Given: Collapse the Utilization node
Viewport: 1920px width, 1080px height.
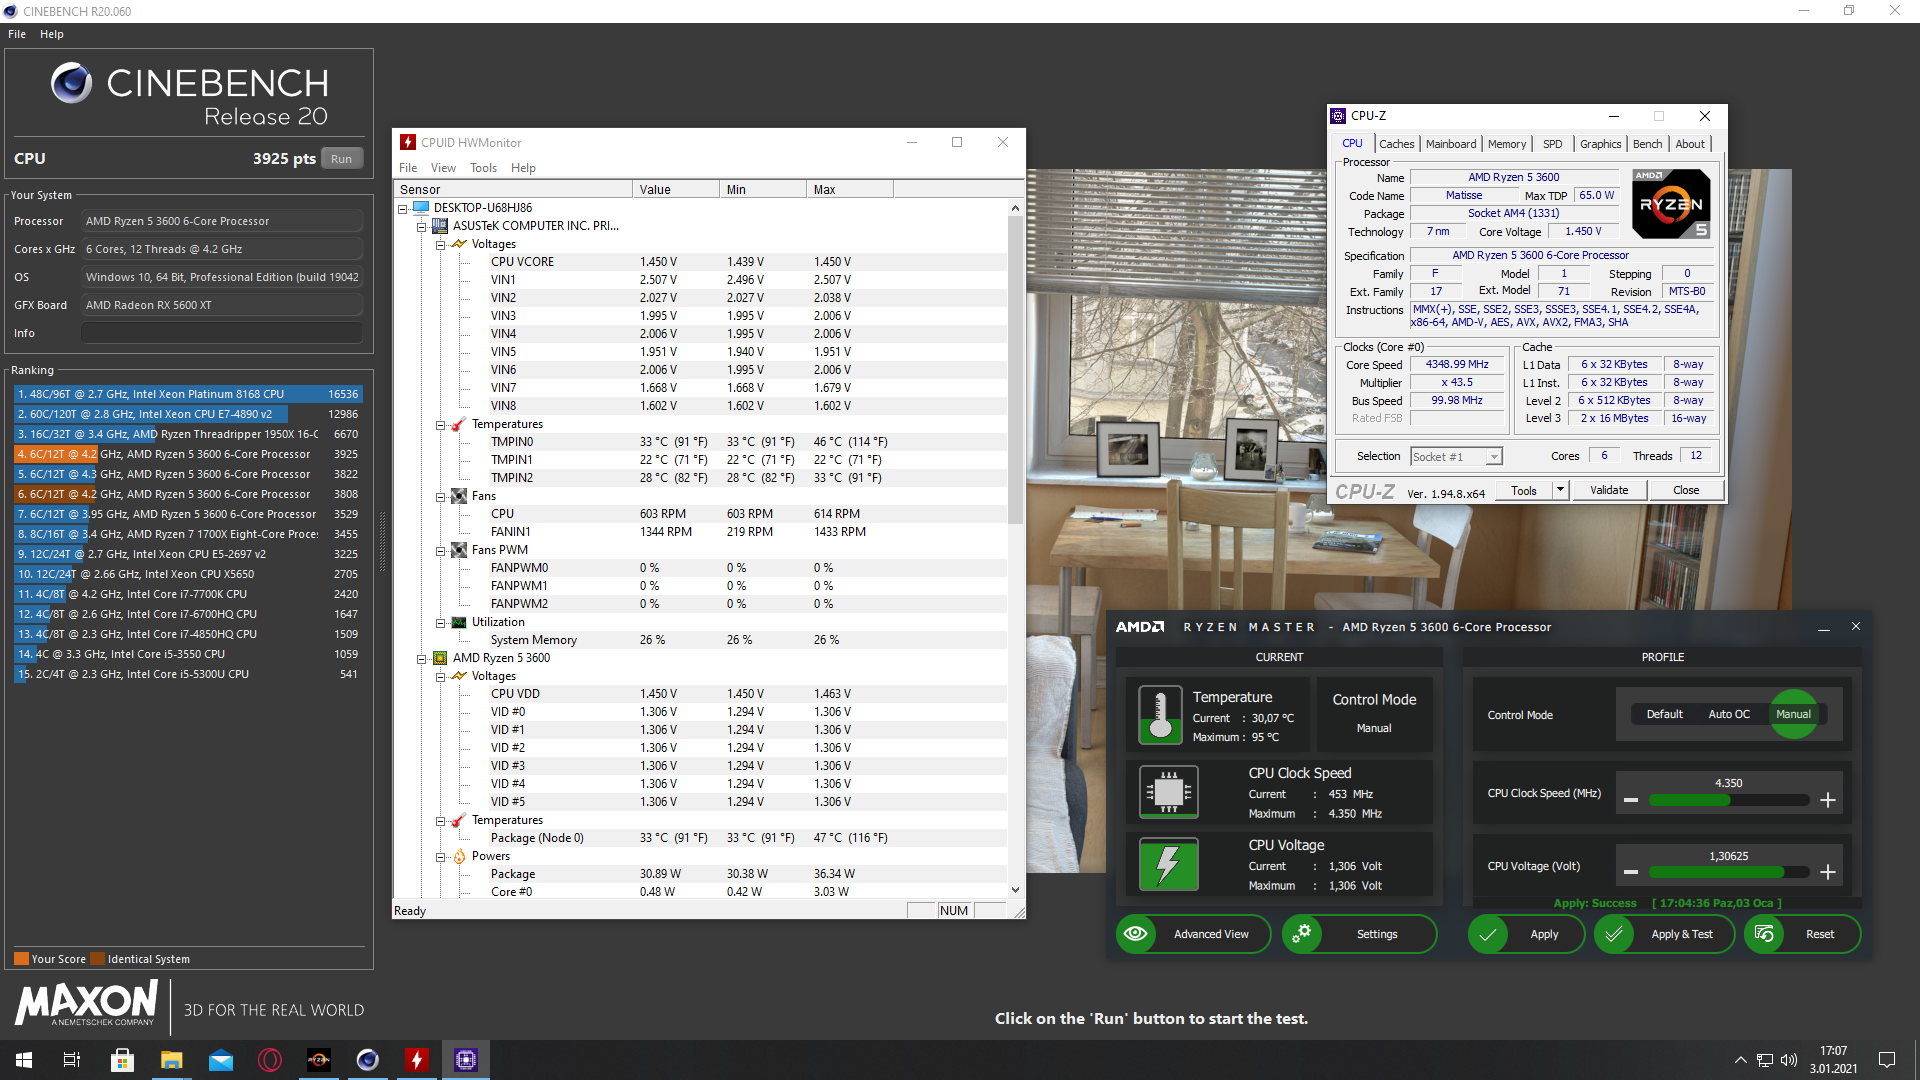Looking at the screenshot, I should (x=440, y=622).
